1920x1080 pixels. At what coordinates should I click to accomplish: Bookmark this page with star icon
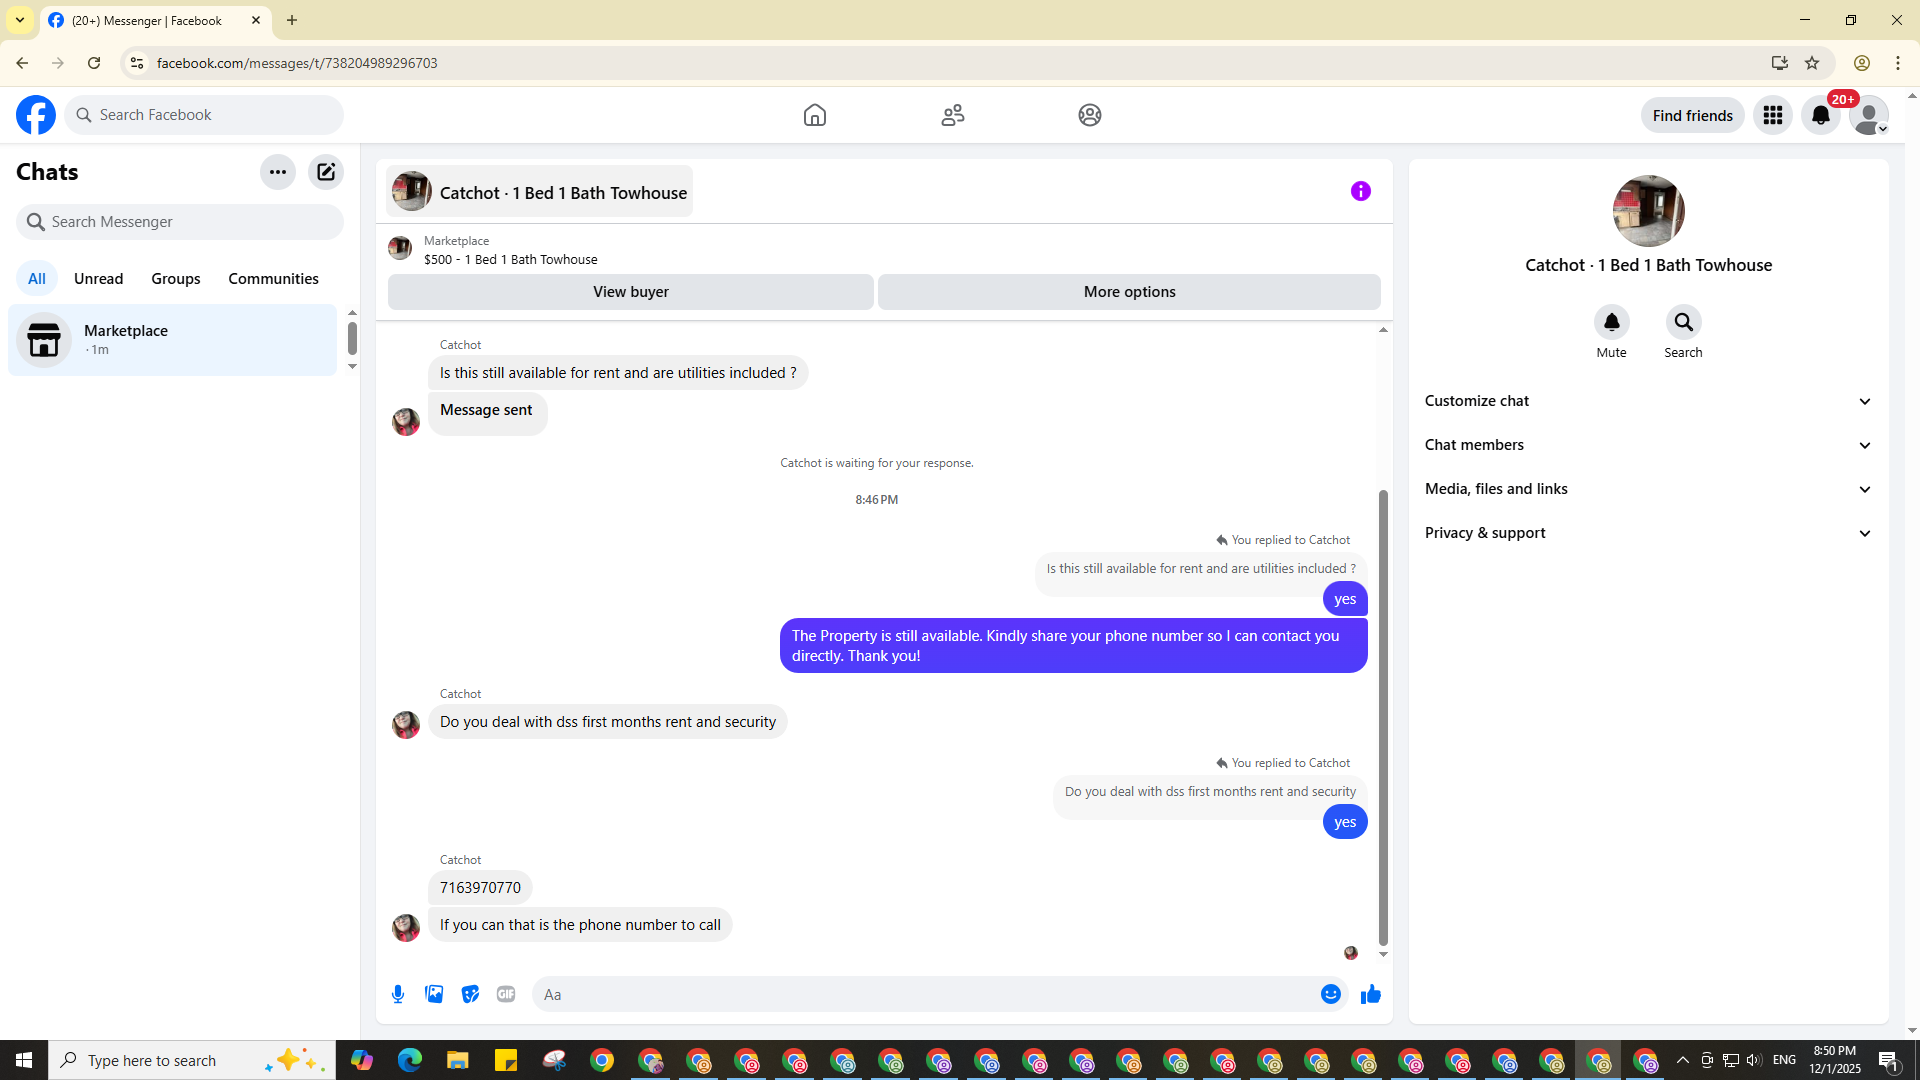point(1812,63)
